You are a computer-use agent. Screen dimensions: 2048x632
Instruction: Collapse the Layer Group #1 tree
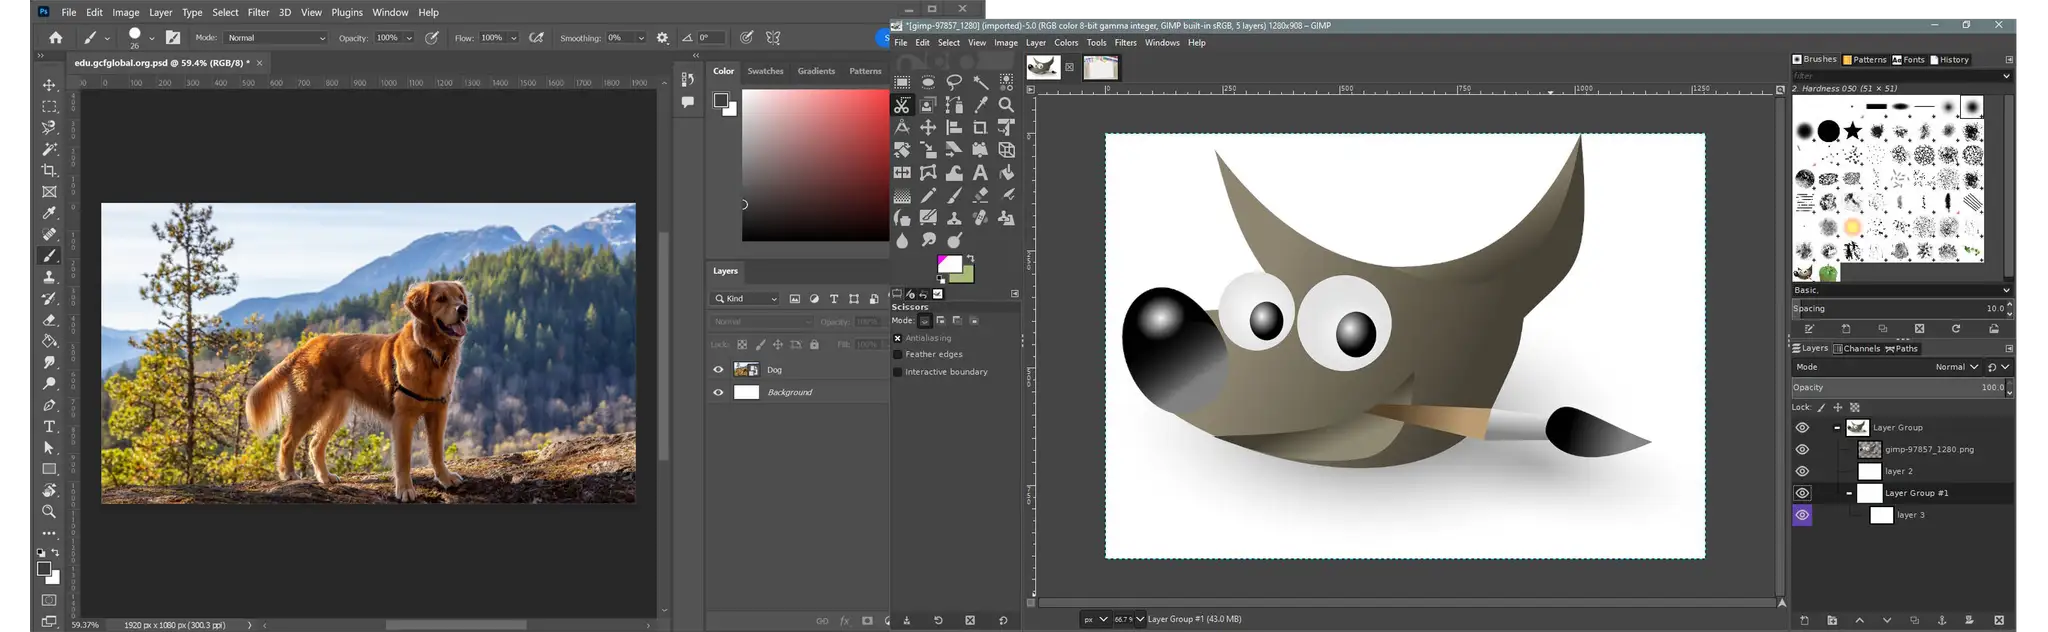tap(1849, 494)
